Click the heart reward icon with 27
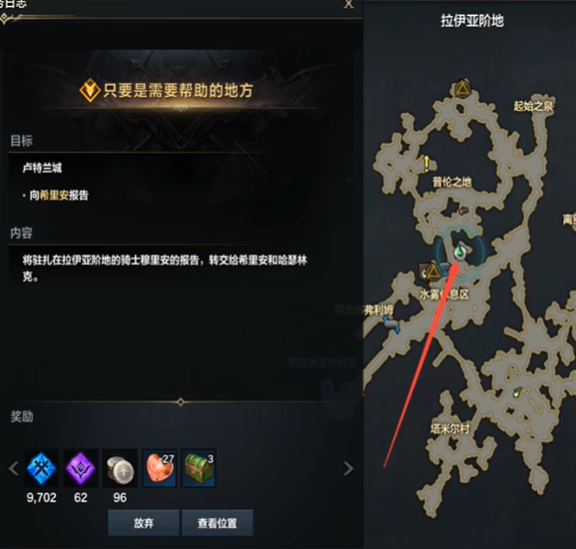The height and width of the screenshot is (549, 576). (159, 468)
